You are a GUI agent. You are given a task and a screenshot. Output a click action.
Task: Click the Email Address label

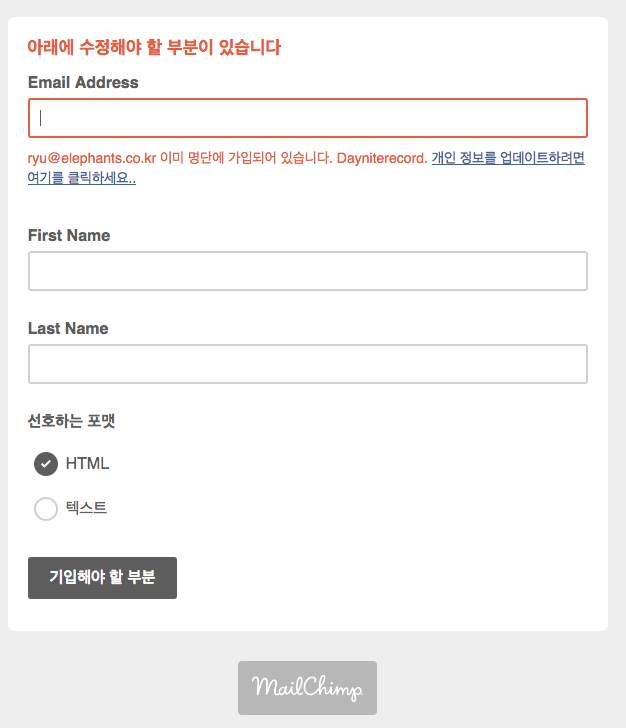(x=83, y=82)
